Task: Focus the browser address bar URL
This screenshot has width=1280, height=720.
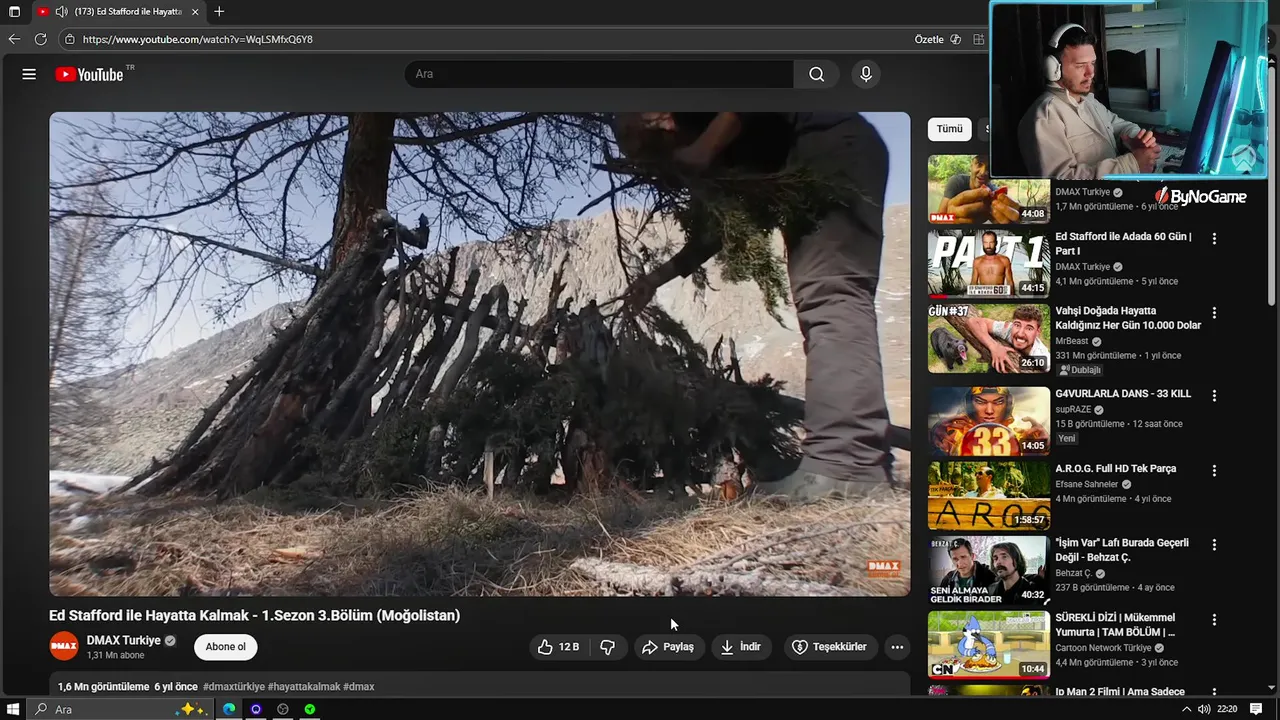Action: (198, 39)
